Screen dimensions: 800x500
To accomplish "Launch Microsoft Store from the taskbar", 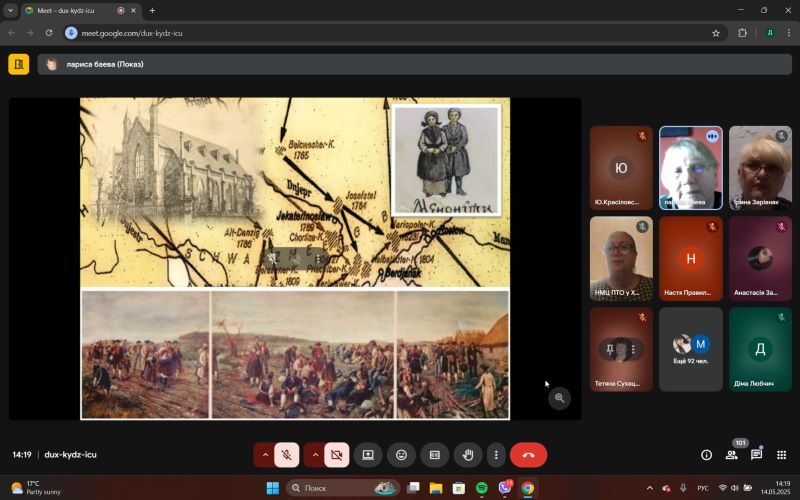I will [459, 488].
